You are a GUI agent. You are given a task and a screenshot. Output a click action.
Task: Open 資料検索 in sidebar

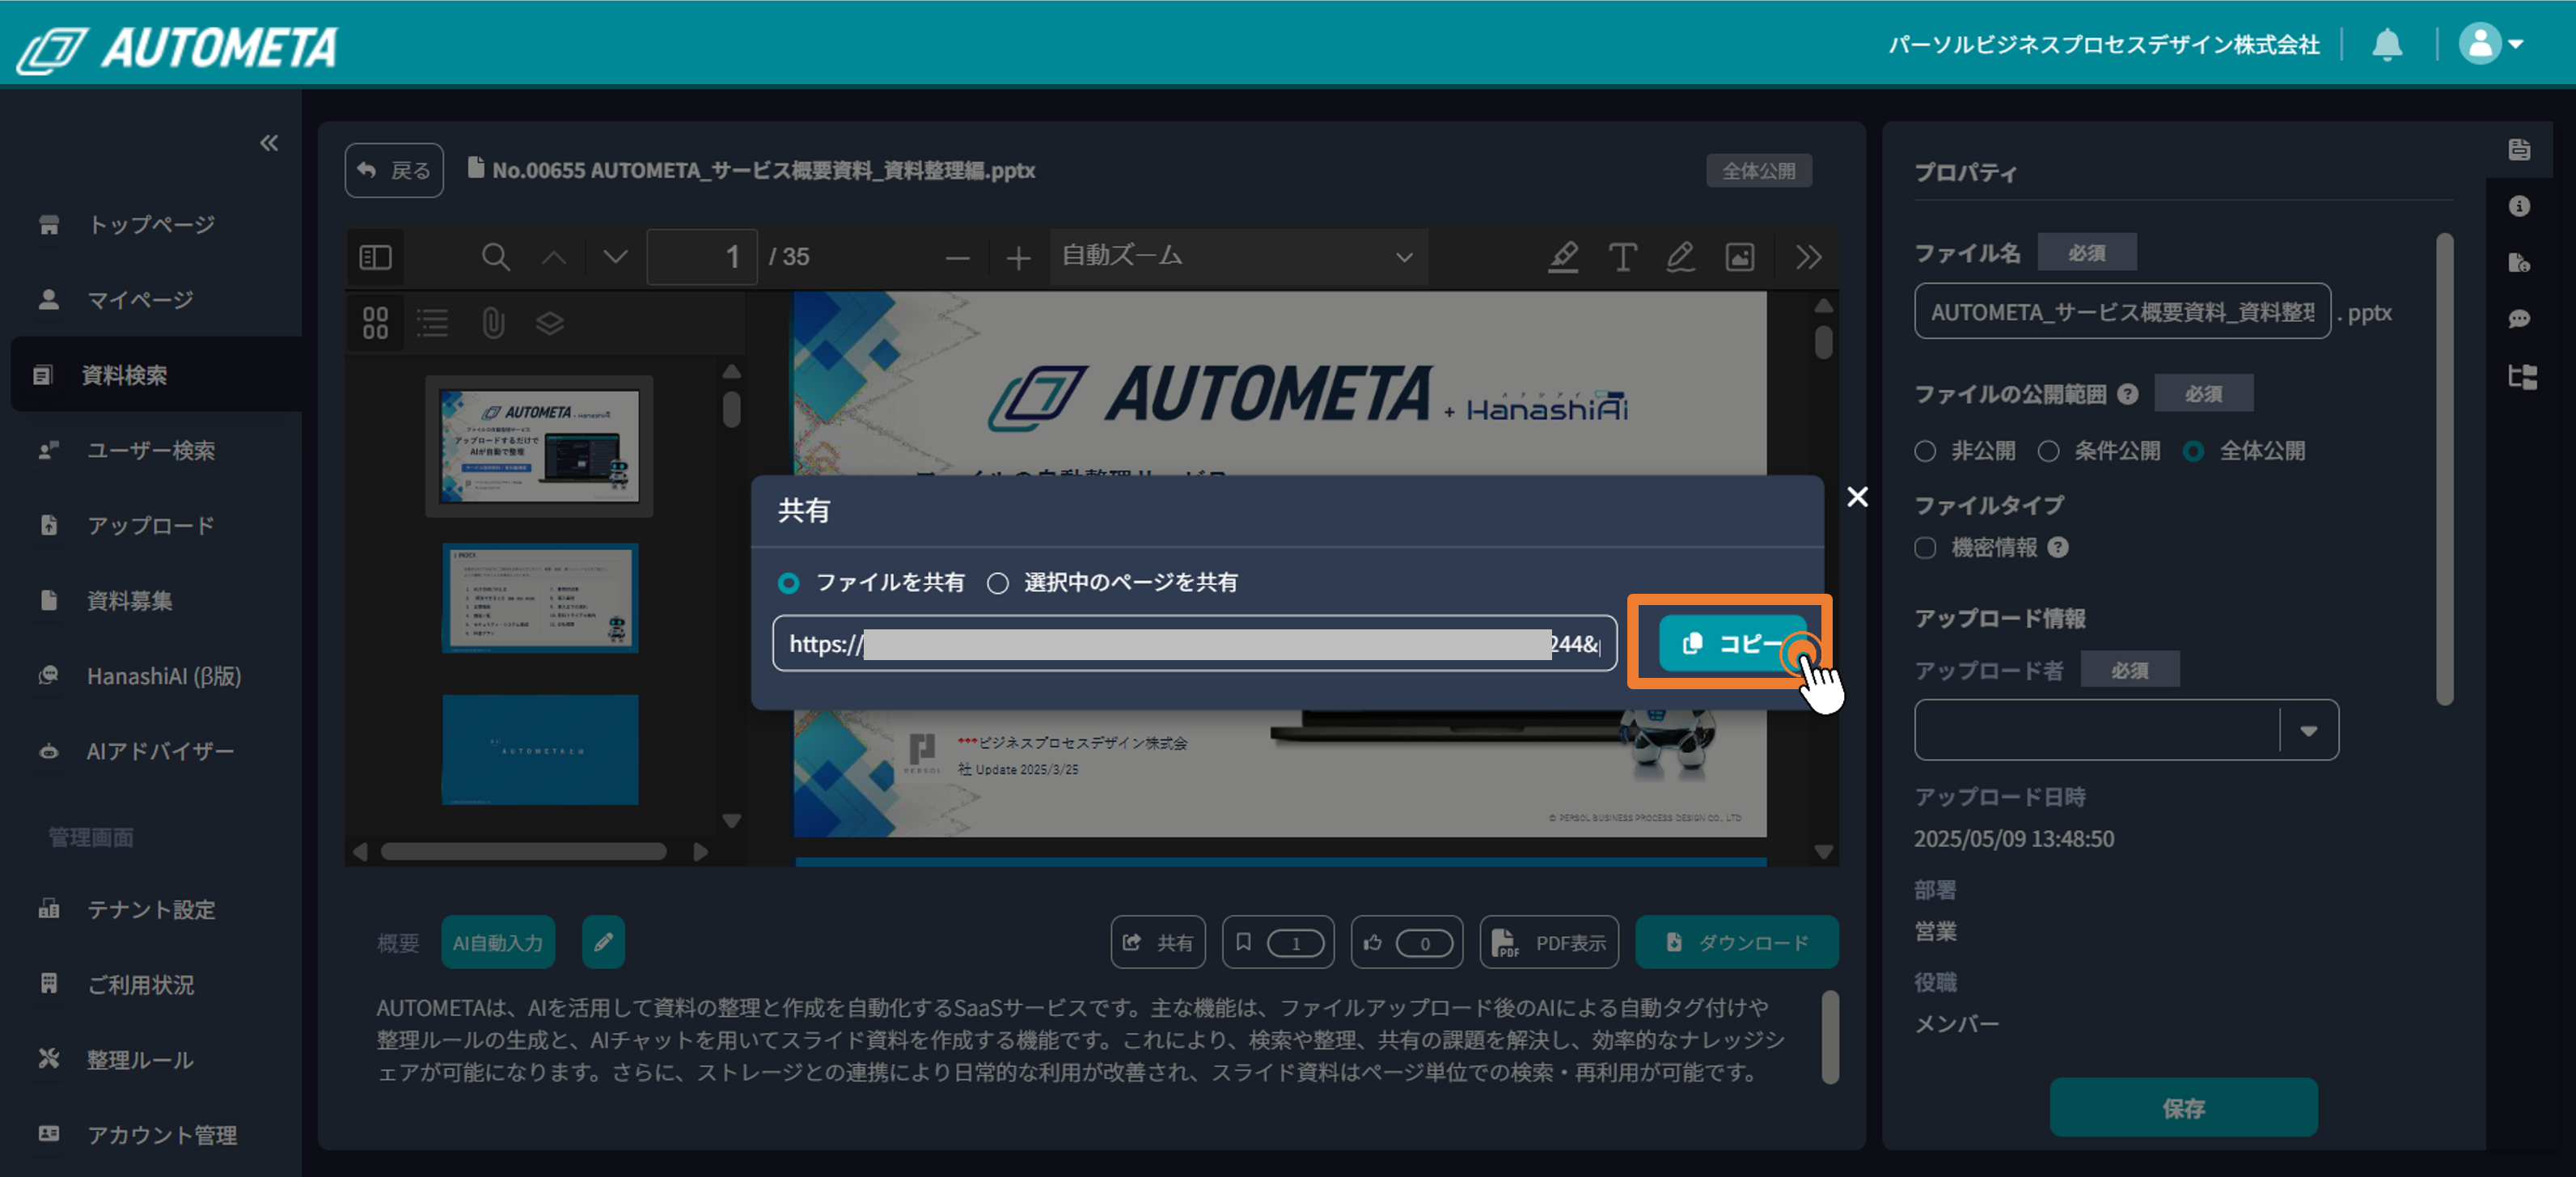coord(156,375)
